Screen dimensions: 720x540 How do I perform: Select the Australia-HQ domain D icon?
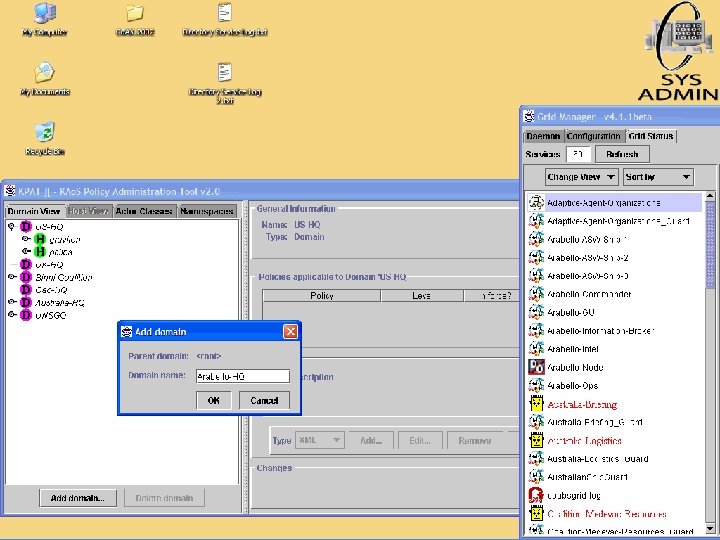(x=26, y=302)
